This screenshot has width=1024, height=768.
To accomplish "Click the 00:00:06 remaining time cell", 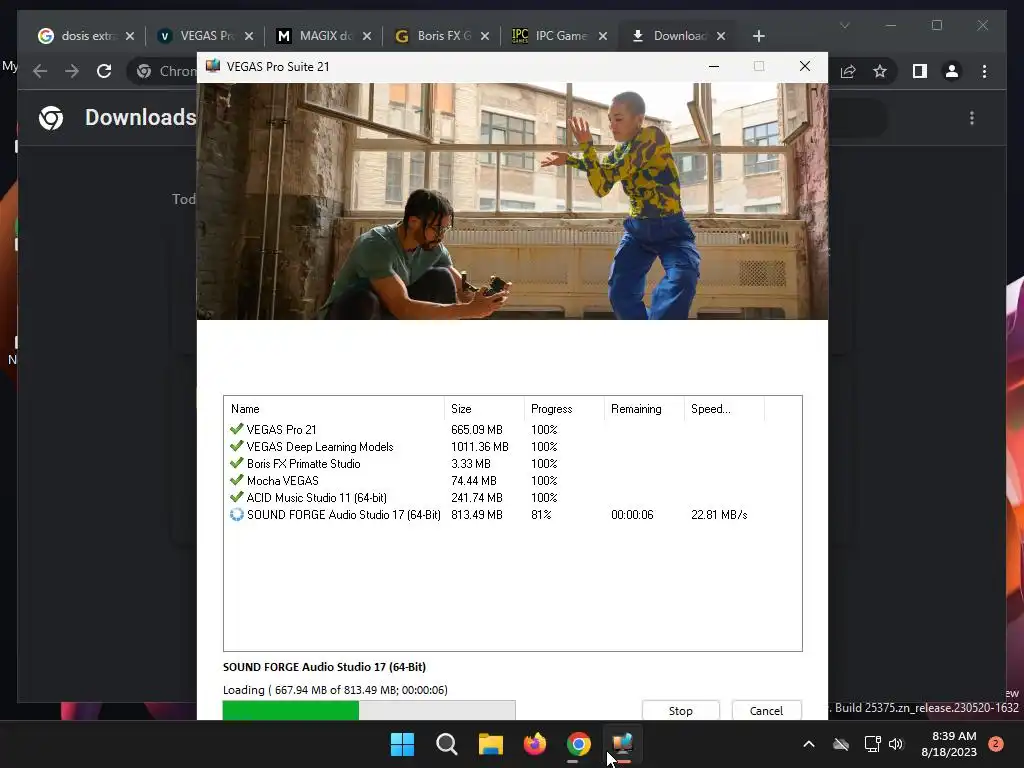I will (632, 515).
